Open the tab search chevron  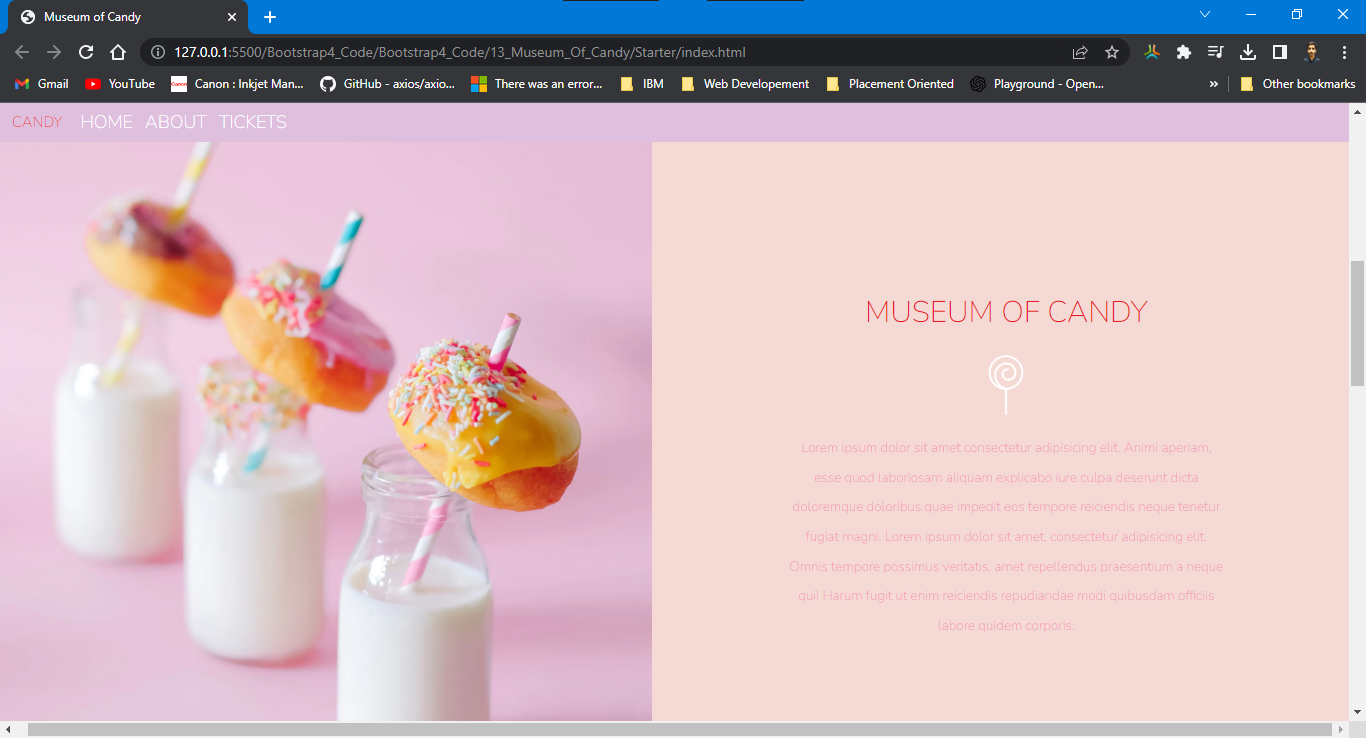coord(1205,15)
